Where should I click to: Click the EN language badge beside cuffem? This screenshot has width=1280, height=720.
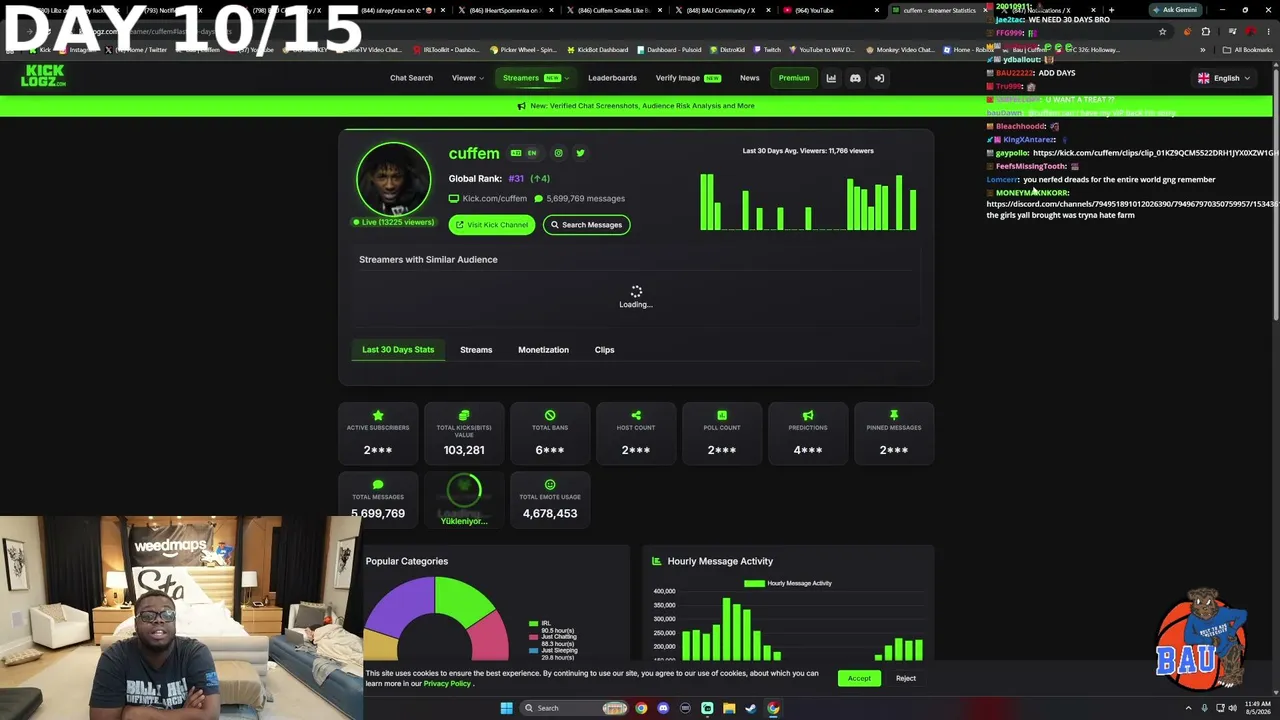[532, 153]
